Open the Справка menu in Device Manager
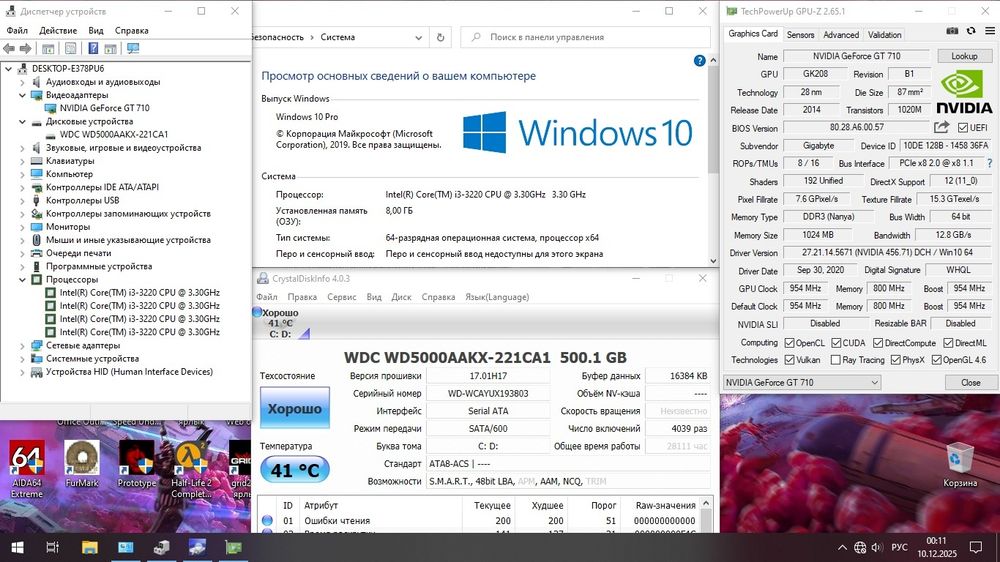Screen dimensions: 1000x562 [x=131, y=30]
